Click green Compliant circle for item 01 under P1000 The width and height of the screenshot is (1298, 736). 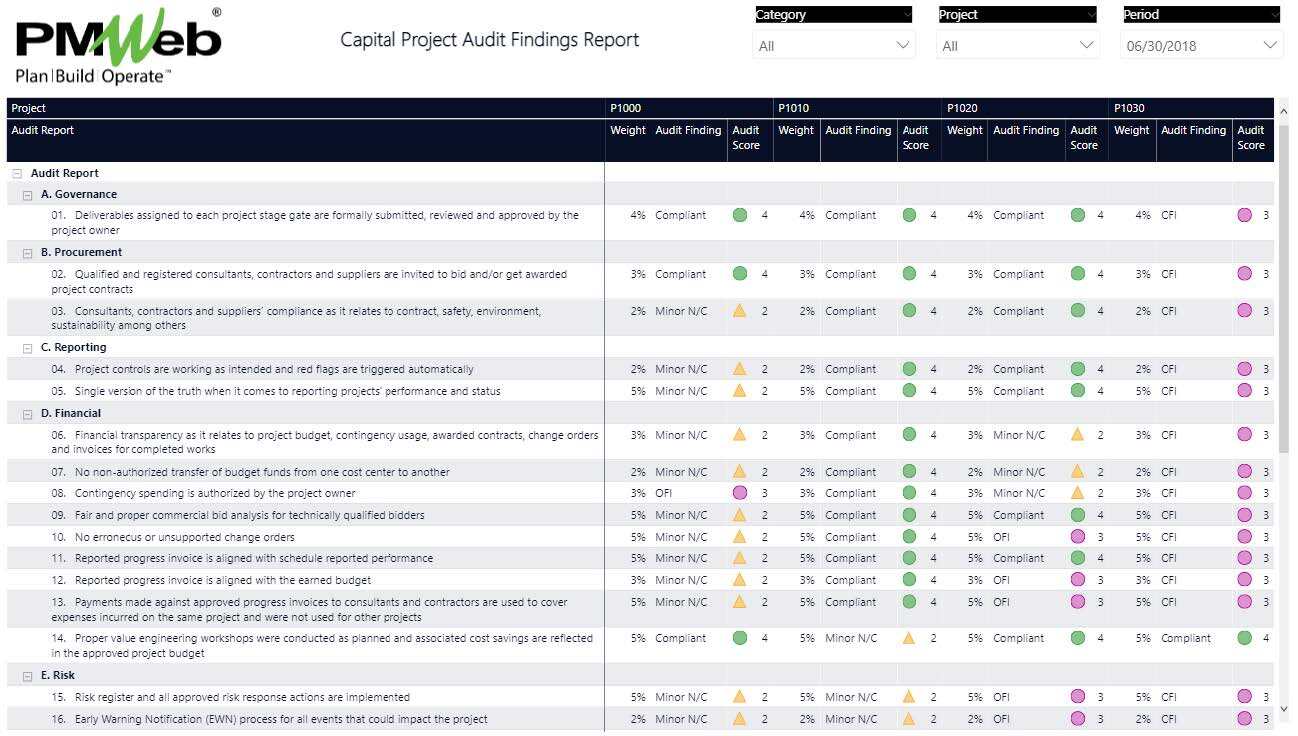click(x=740, y=215)
